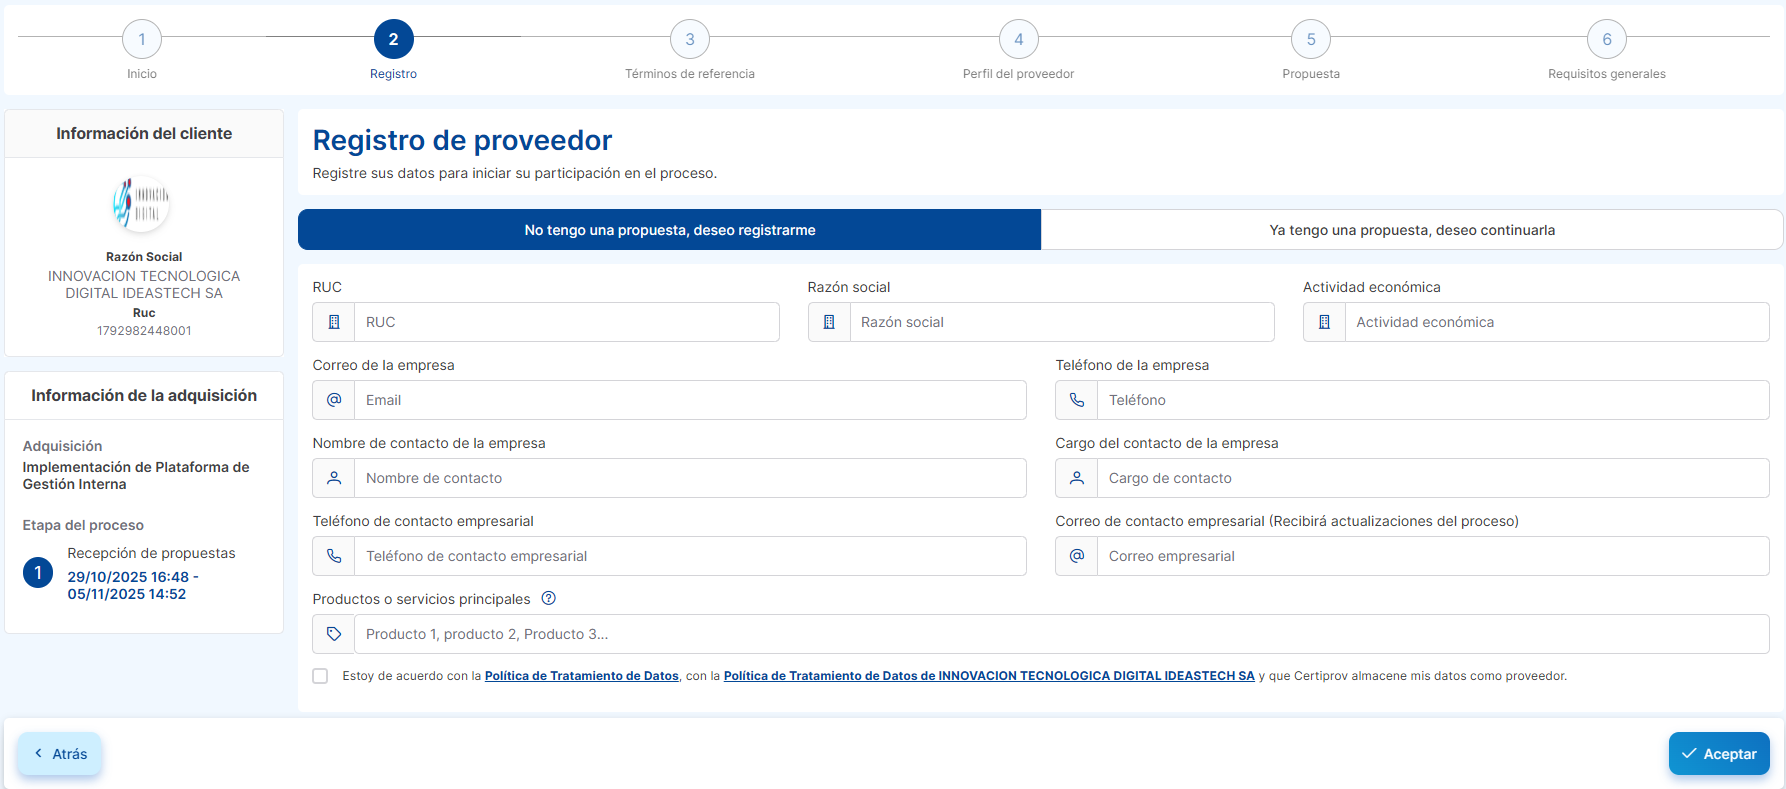The height and width of the screenshot is (789, 1786).
Task: Switch to 'Ya tengo una propuesta' tab
Action: click(x=1411, y=230)
